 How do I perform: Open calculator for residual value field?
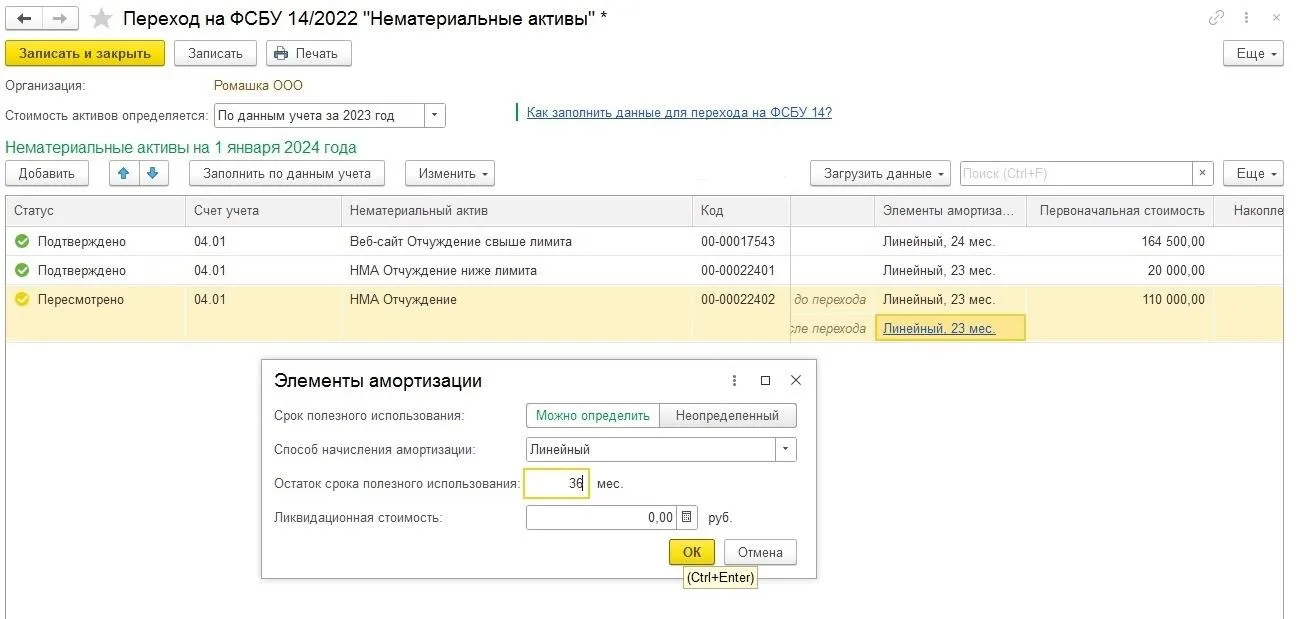[x=686, y=517]
